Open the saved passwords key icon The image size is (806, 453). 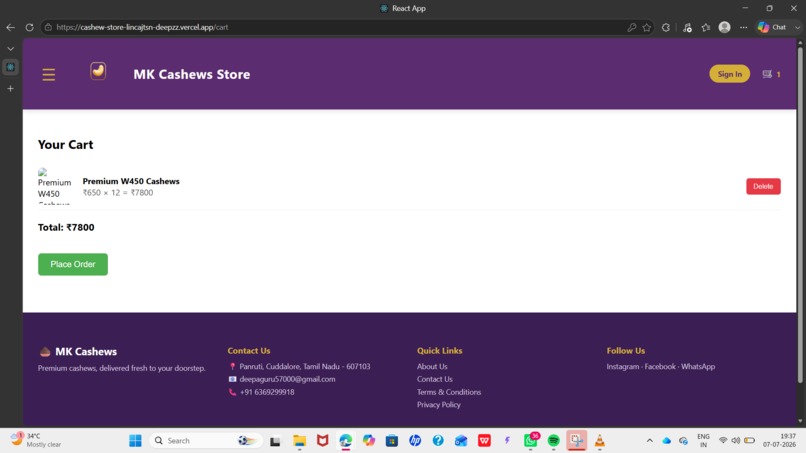[x=632, y=27]
